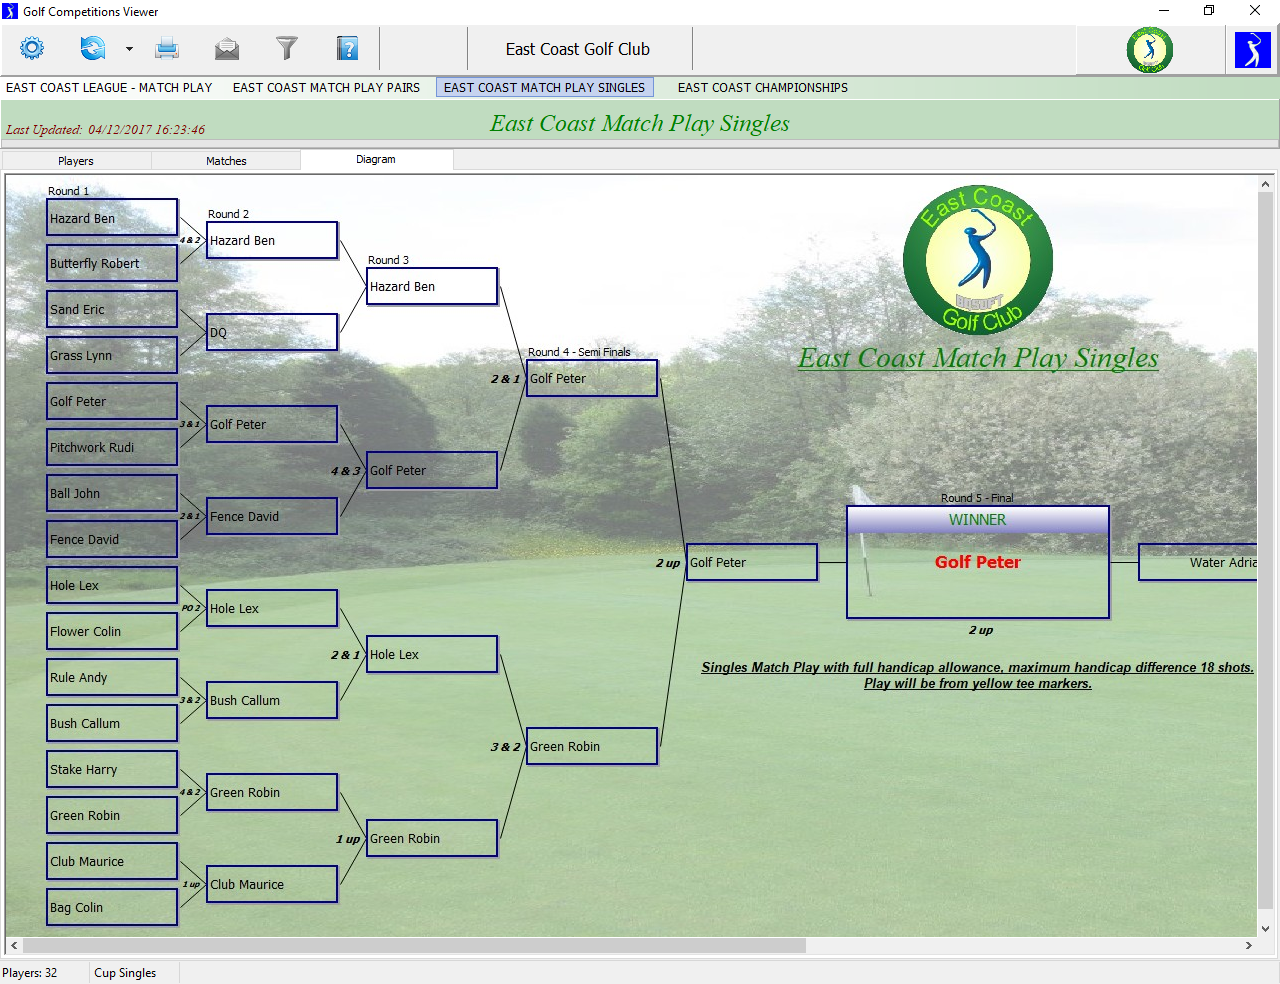This screenshot has height=984, width=1280.
Task: Click the Water Adrian finalist box
Action: click(x=1198, y=562)
